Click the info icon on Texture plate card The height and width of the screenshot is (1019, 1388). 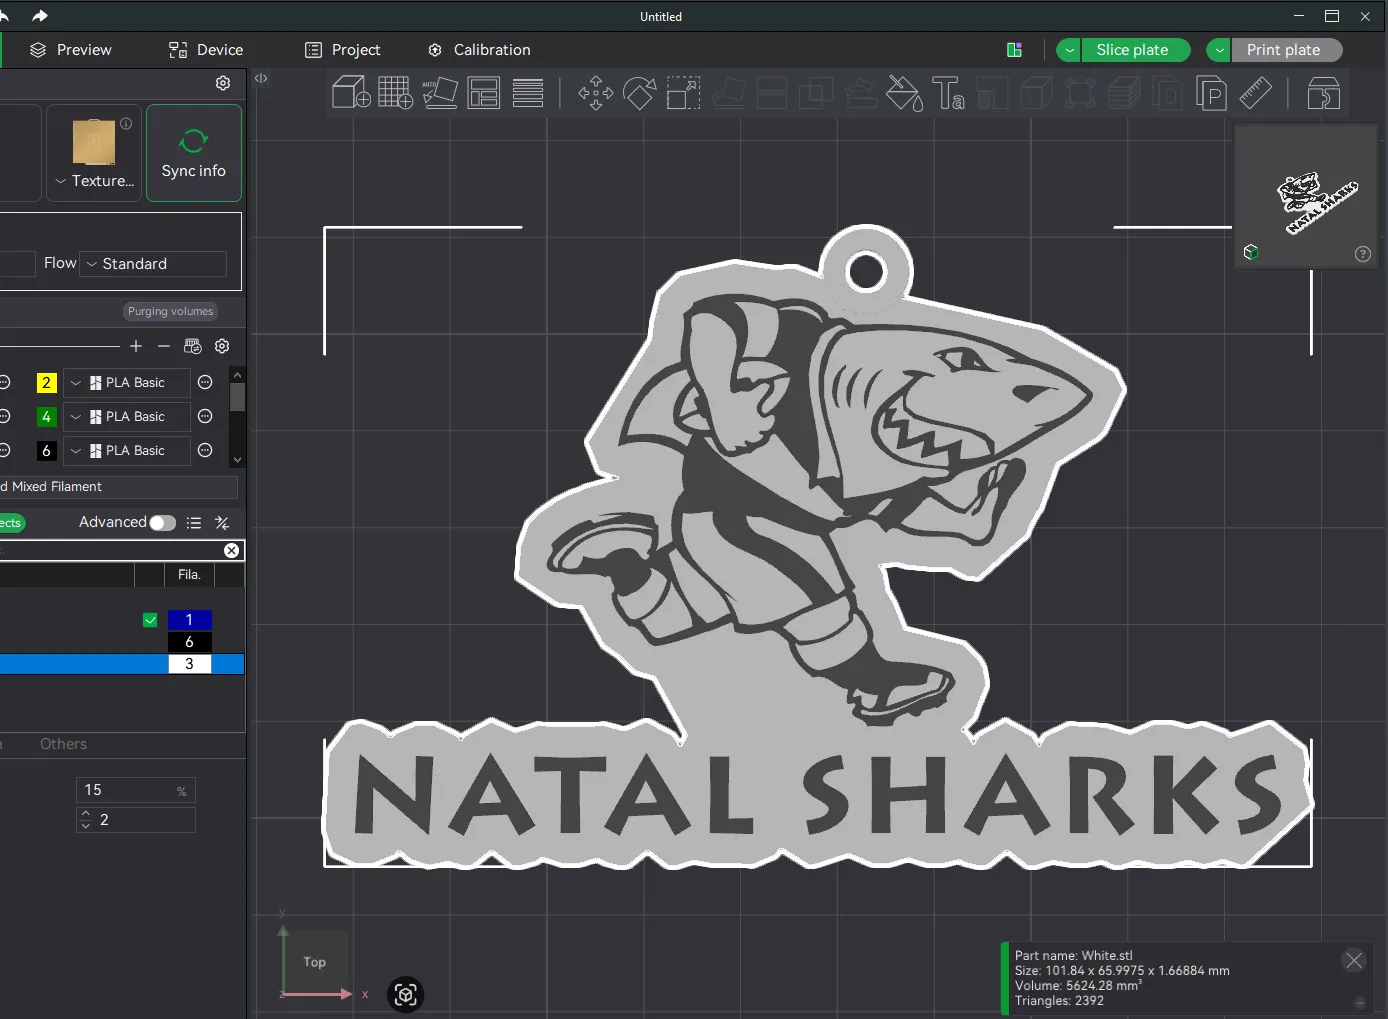point(126,124)
